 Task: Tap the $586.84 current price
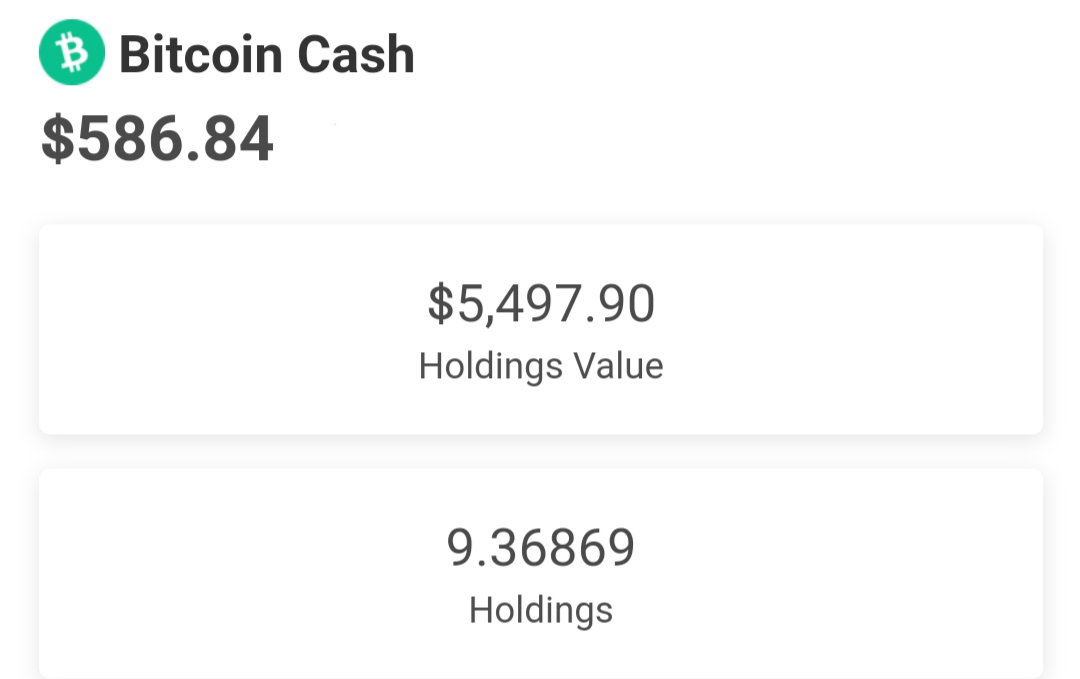[x=158, y=139]
